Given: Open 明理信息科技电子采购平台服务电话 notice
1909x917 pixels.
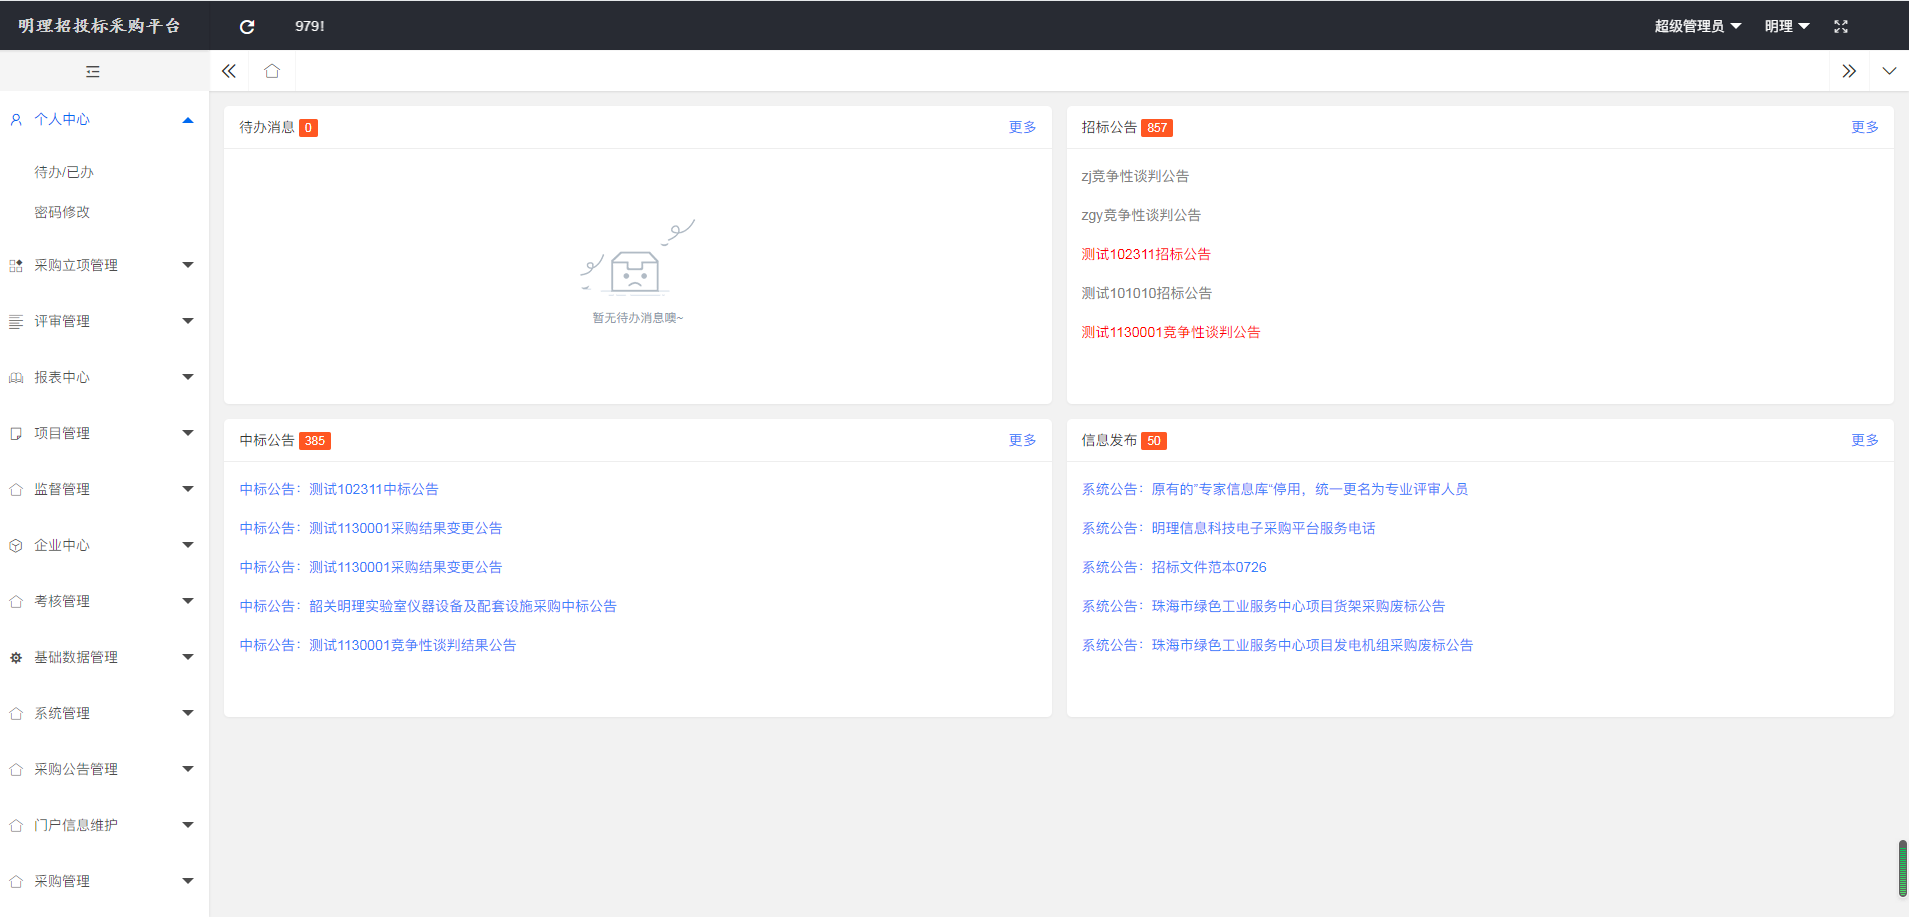Looking at the screenshot, I should 1228,528.
